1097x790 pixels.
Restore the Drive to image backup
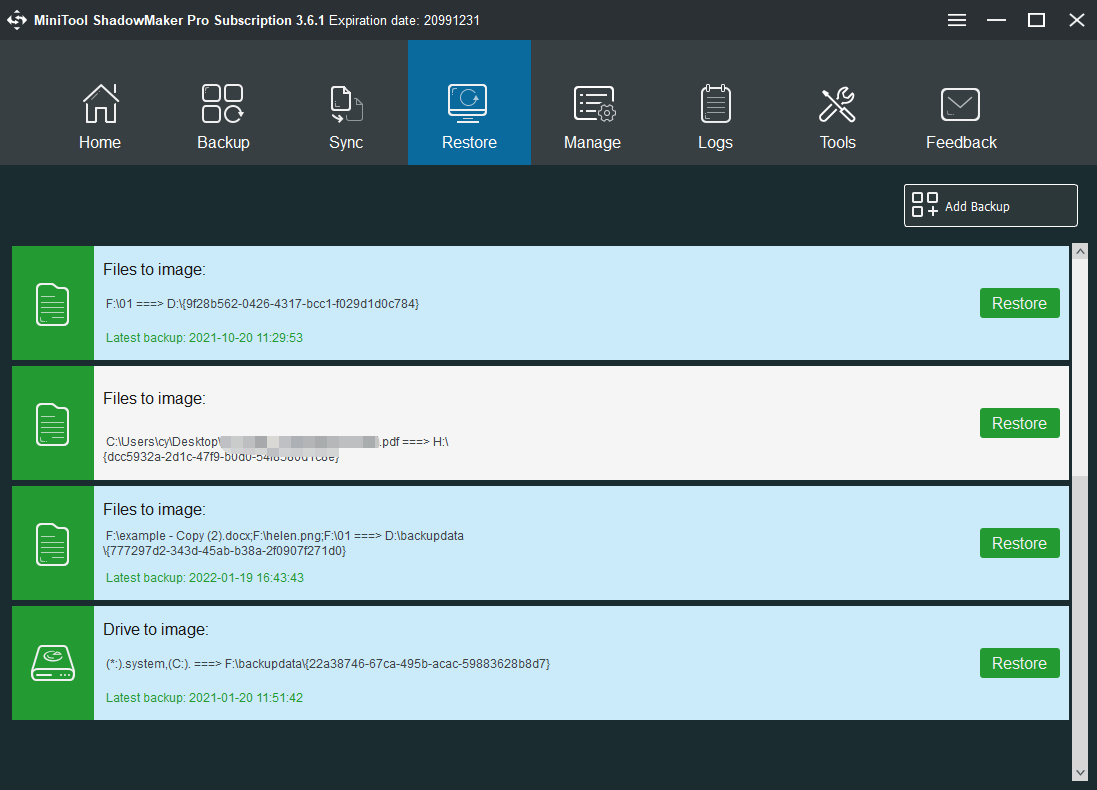pos(1019,662)
